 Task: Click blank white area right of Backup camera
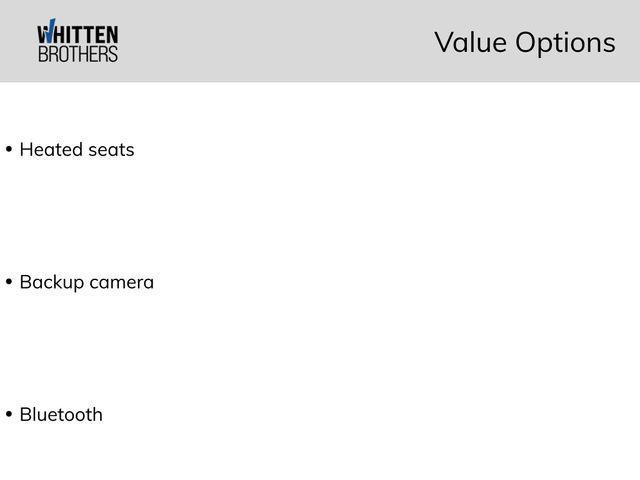[400, 282]
